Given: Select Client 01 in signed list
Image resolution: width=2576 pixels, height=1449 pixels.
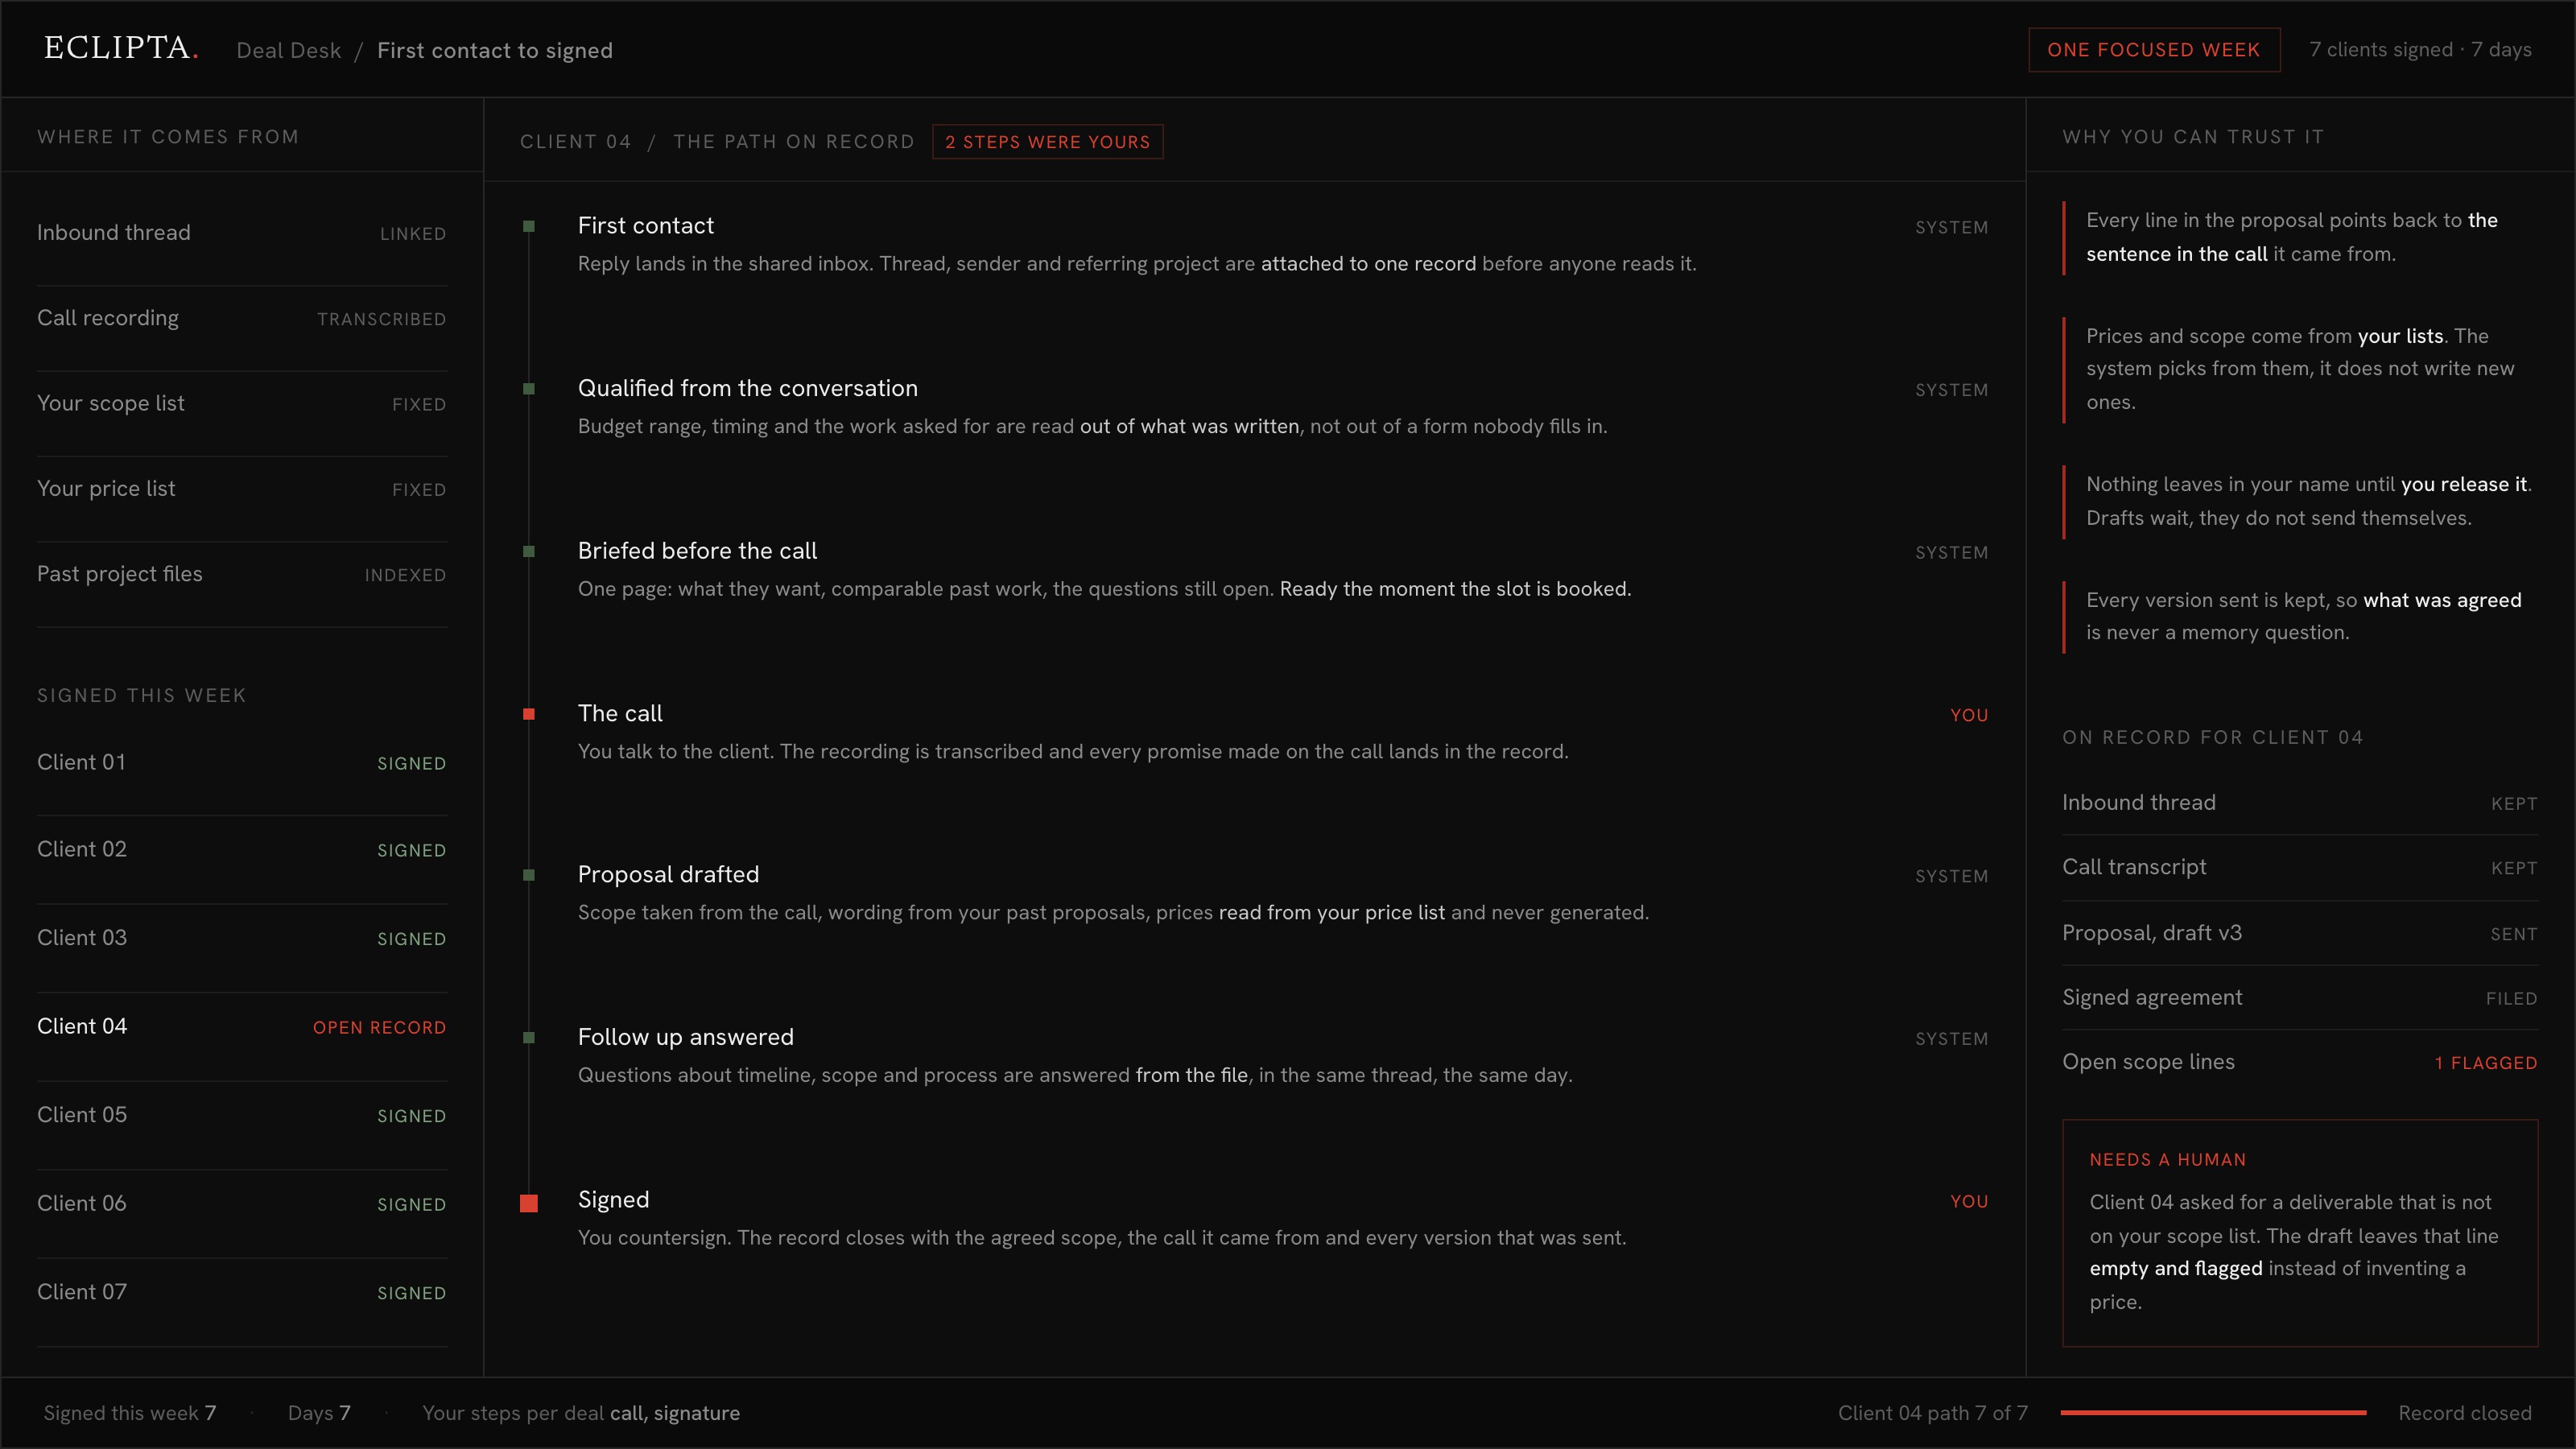Looking at the screenshot, I should (242, 762).
